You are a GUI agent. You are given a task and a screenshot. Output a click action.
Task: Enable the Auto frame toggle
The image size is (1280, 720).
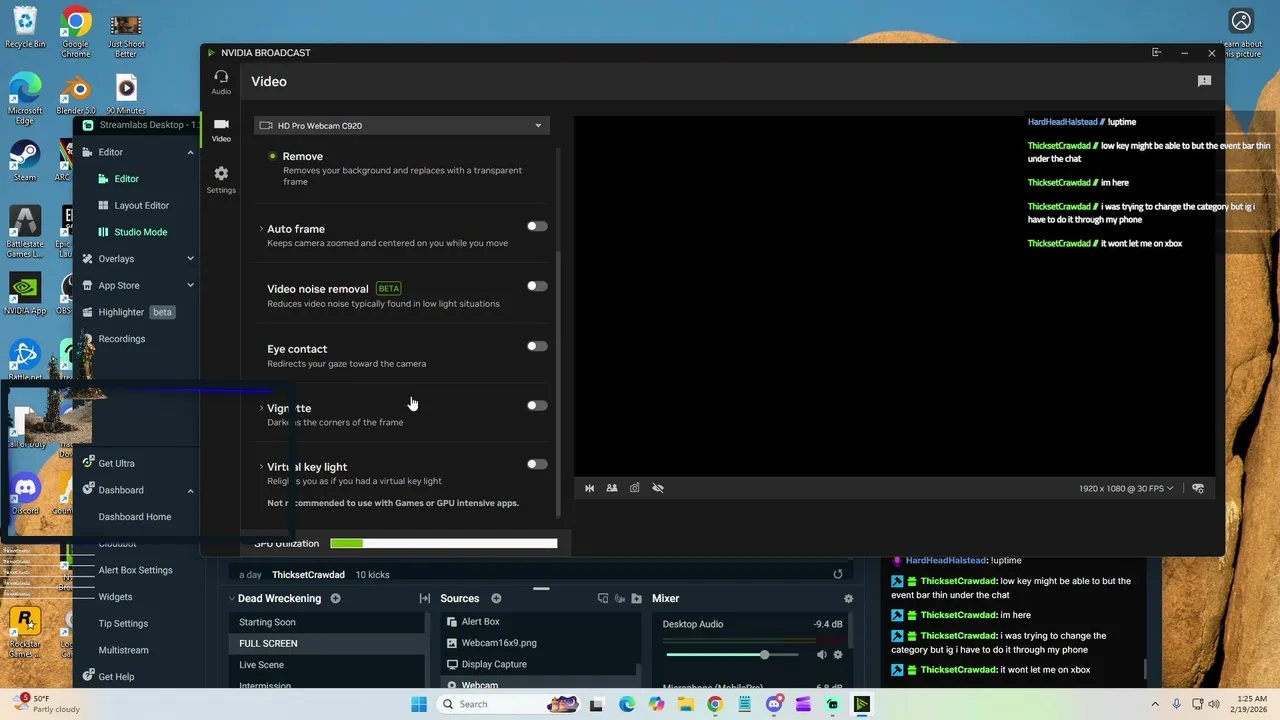pyautogui.click(x=537, y=227)
